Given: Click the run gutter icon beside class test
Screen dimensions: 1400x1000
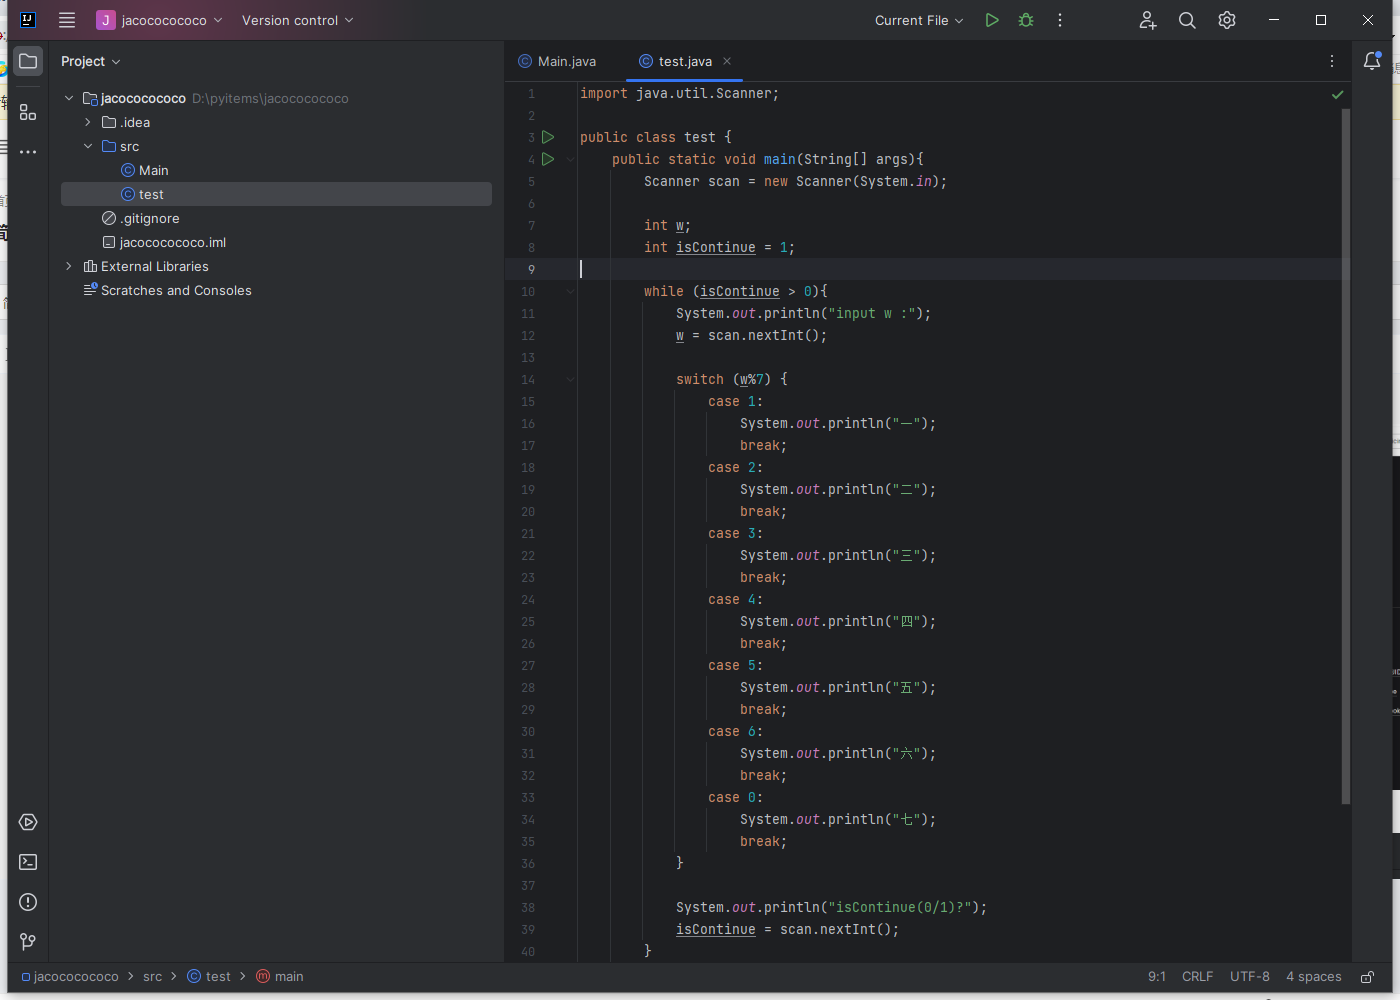Looking at the screenshot, I should (548, 137).
